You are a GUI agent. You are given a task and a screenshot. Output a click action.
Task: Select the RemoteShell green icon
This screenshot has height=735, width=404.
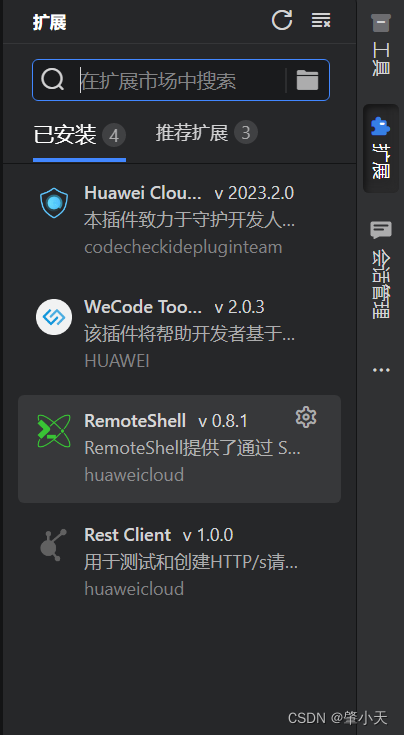click(x=54, y=431)
